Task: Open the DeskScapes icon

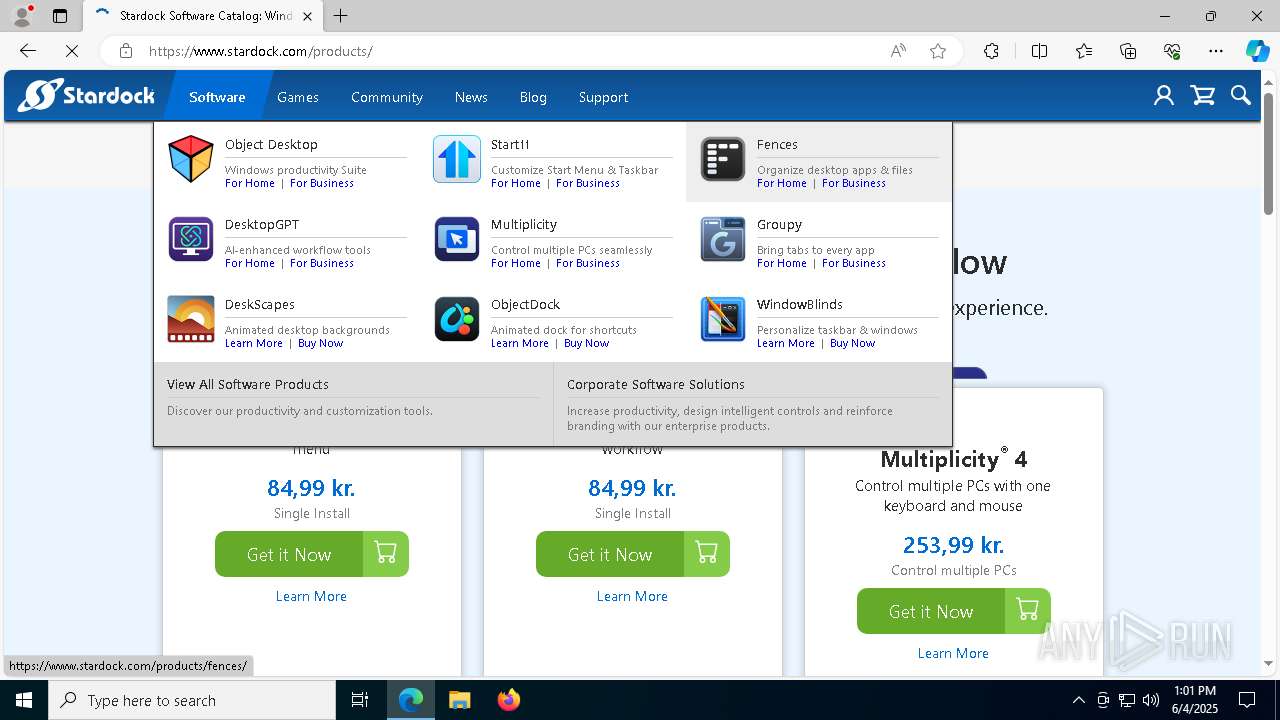Action: (190, 319)
